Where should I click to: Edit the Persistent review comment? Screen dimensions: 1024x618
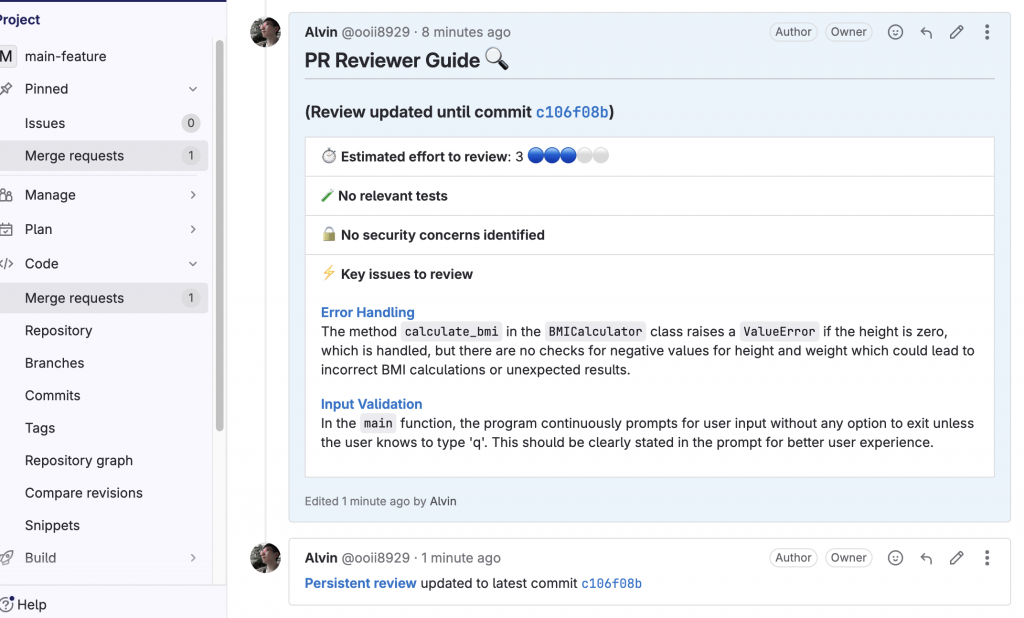(x=956, y=558)
